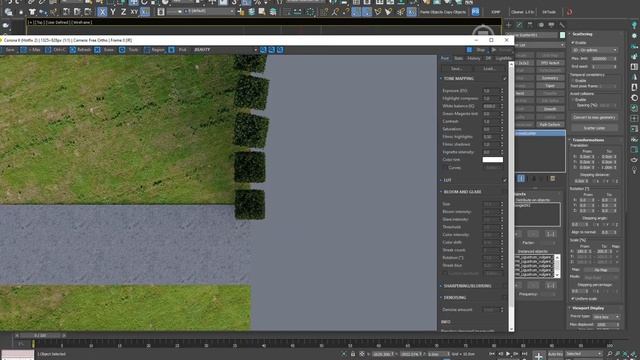Open the Previz type dropdown

click(x=606, y=317)
